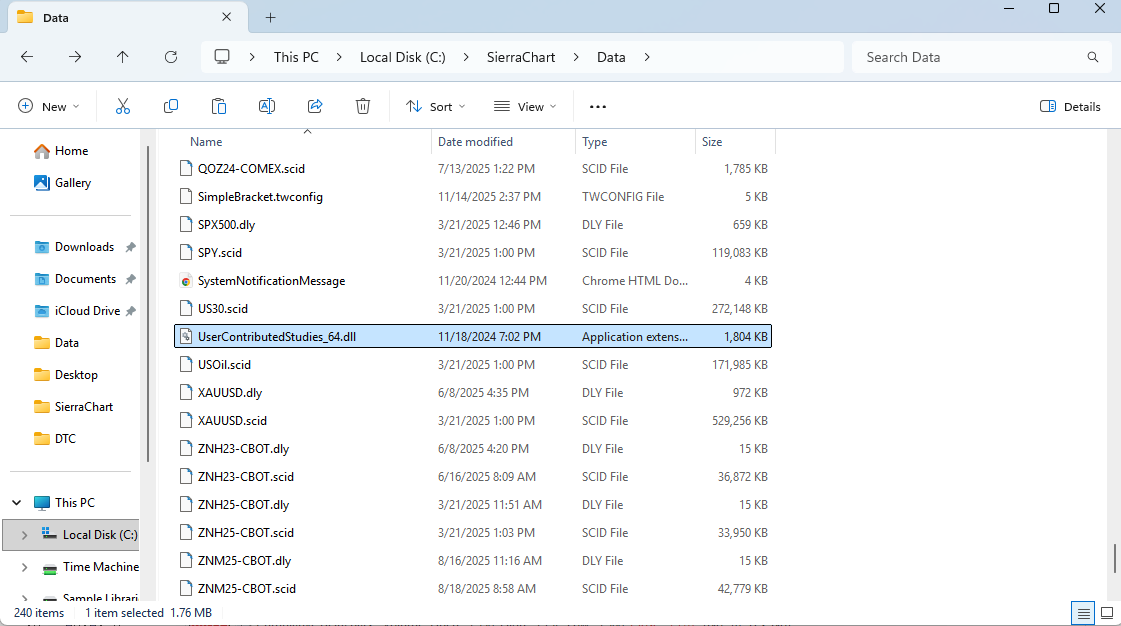
Task: Add a new tab with plus button
Action: tap(270, 18)
